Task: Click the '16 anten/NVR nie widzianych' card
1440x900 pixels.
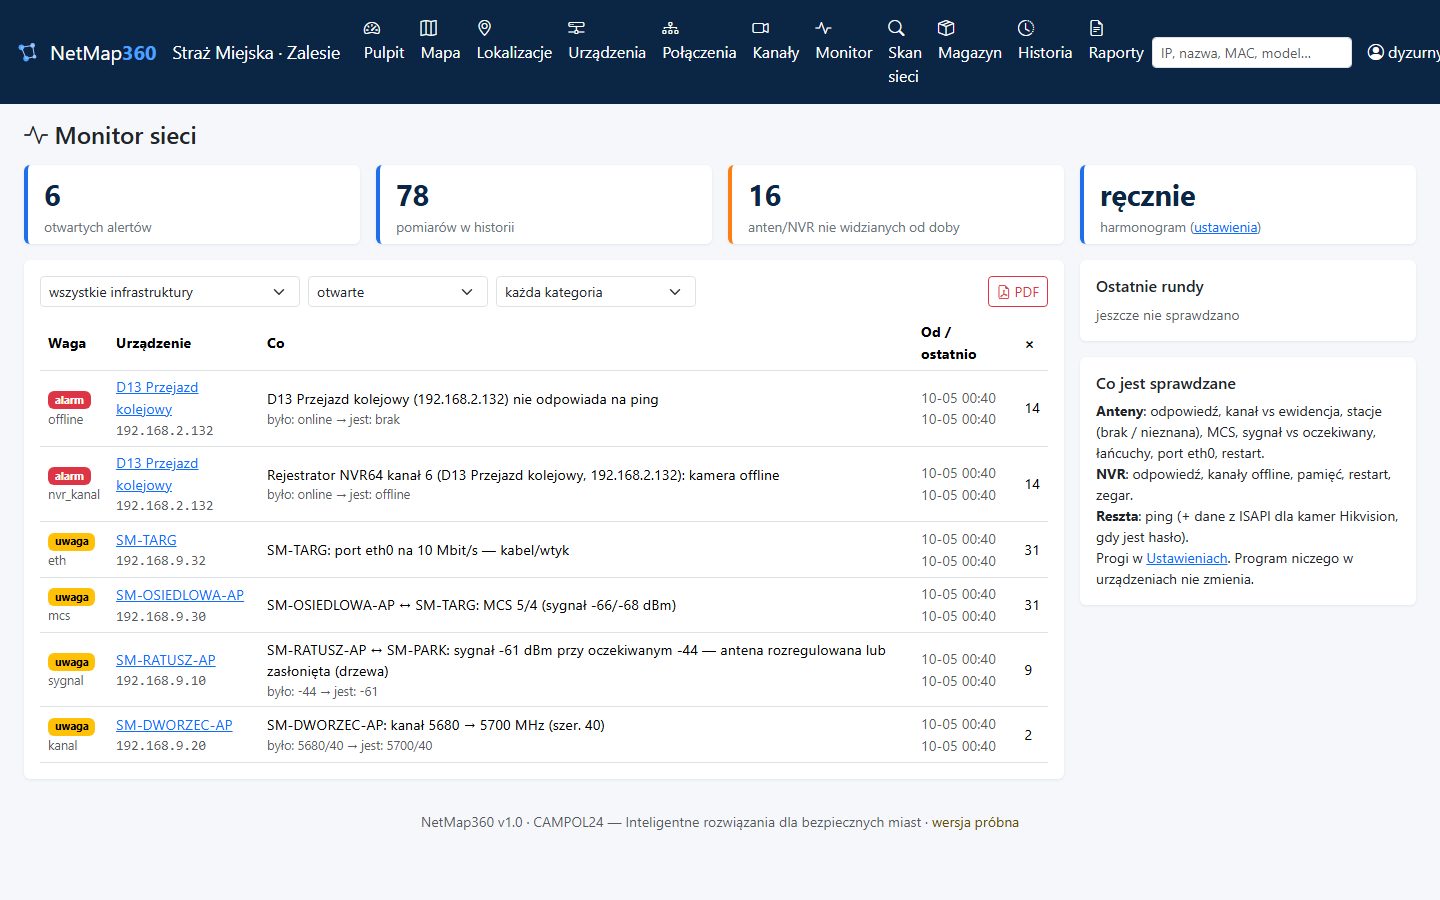Action: tap(896, 205)
